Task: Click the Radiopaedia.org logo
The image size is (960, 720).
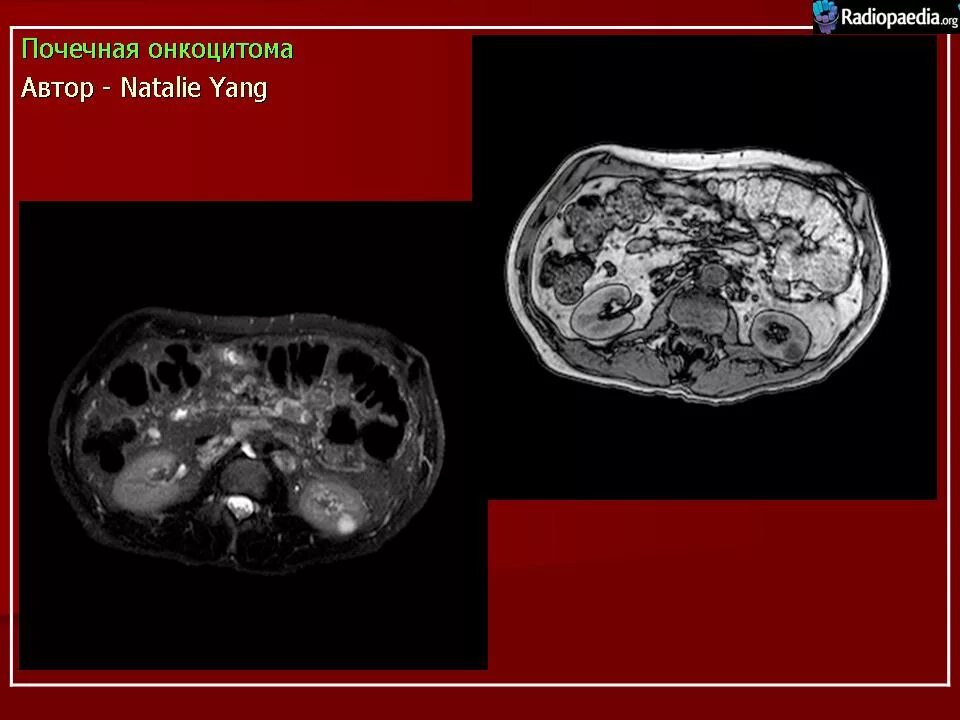Action: [886, 17]
